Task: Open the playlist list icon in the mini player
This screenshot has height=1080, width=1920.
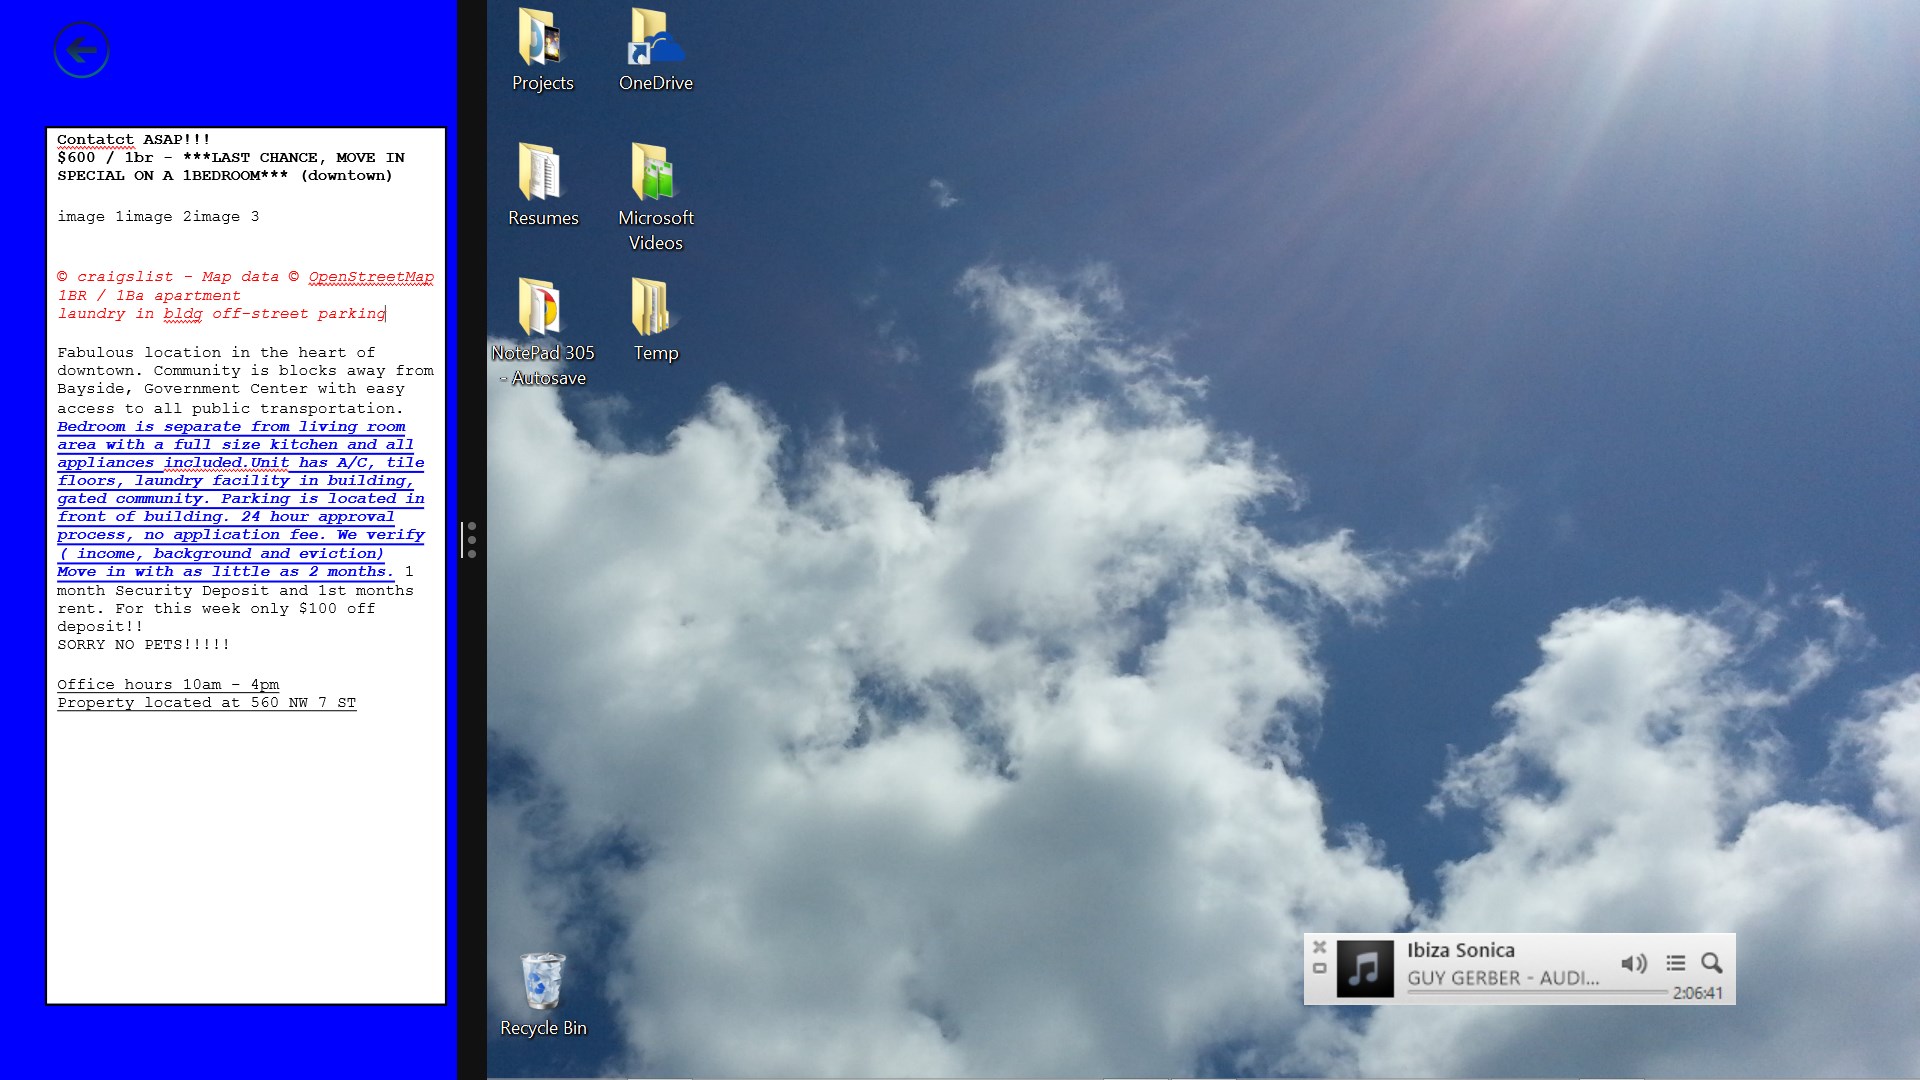Action: coord(1676,963)
